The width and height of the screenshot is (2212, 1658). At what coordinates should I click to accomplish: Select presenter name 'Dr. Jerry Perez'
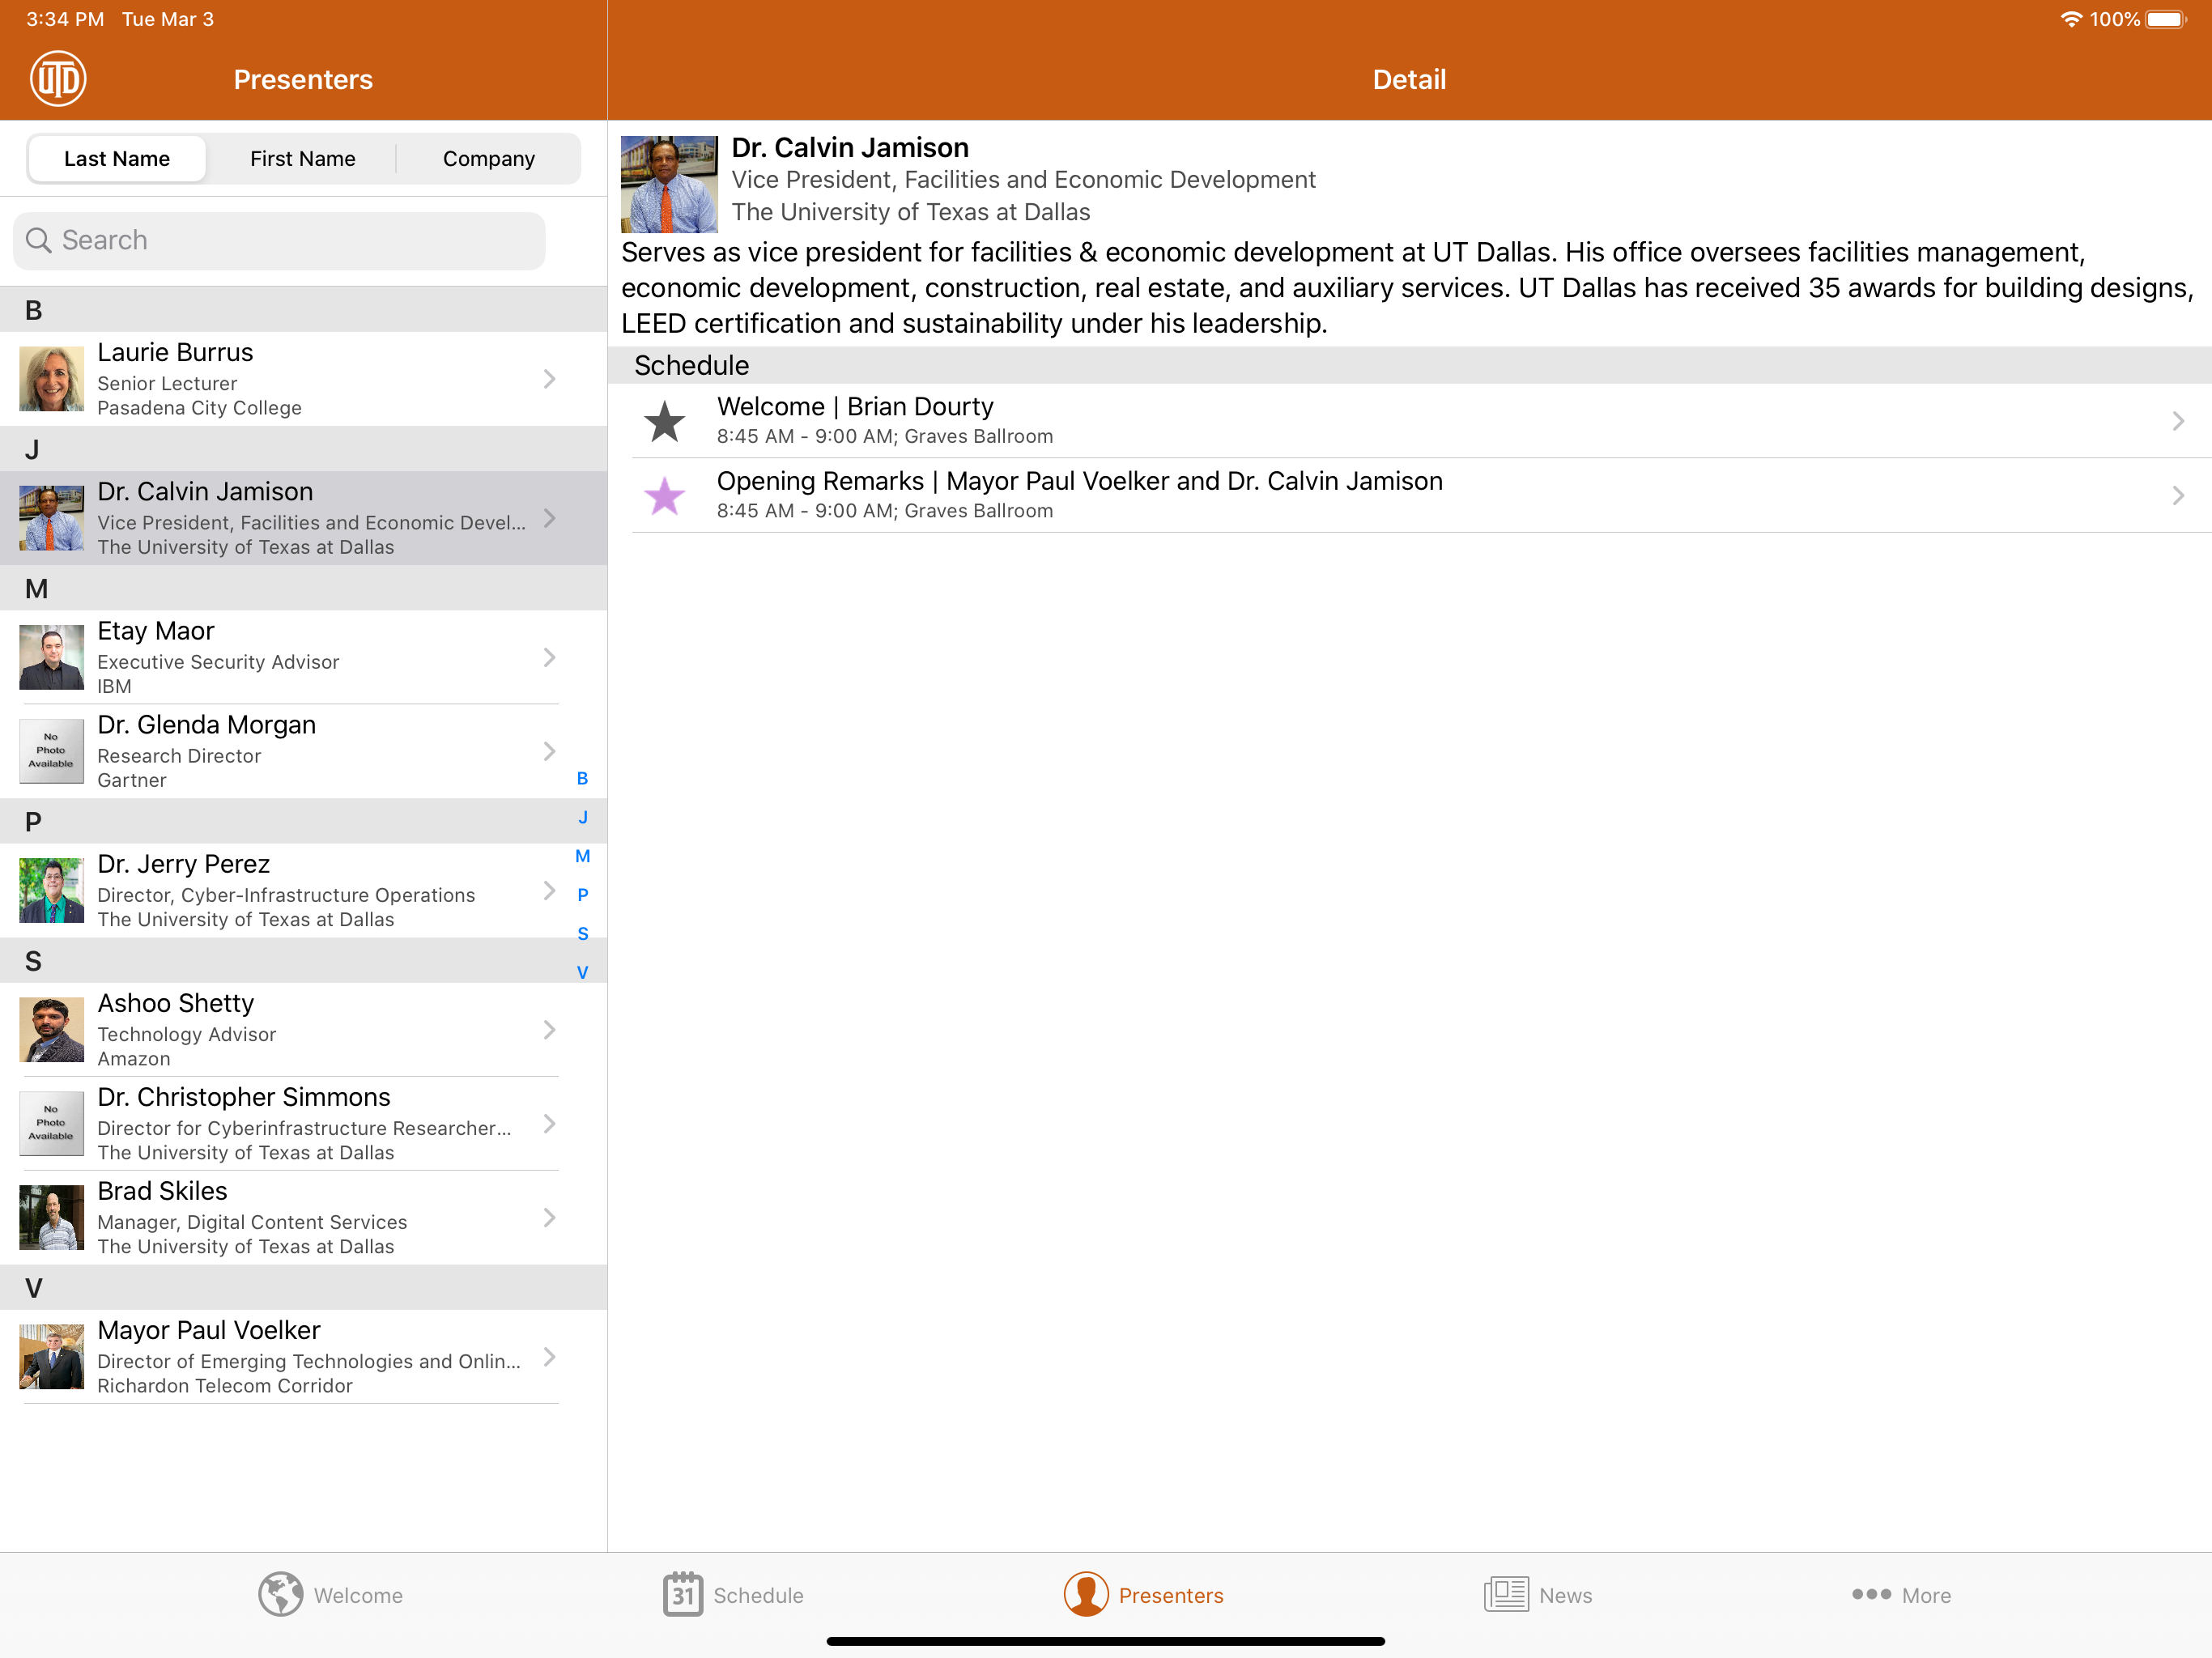(183, 864)
